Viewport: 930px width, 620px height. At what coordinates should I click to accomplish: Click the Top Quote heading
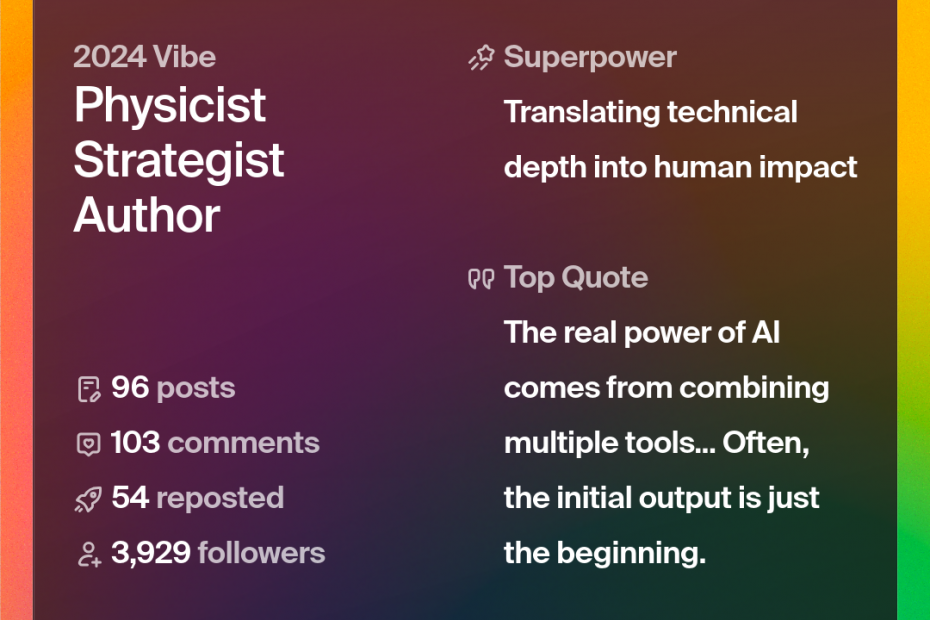pyautogui.click(x=576, y=277)
